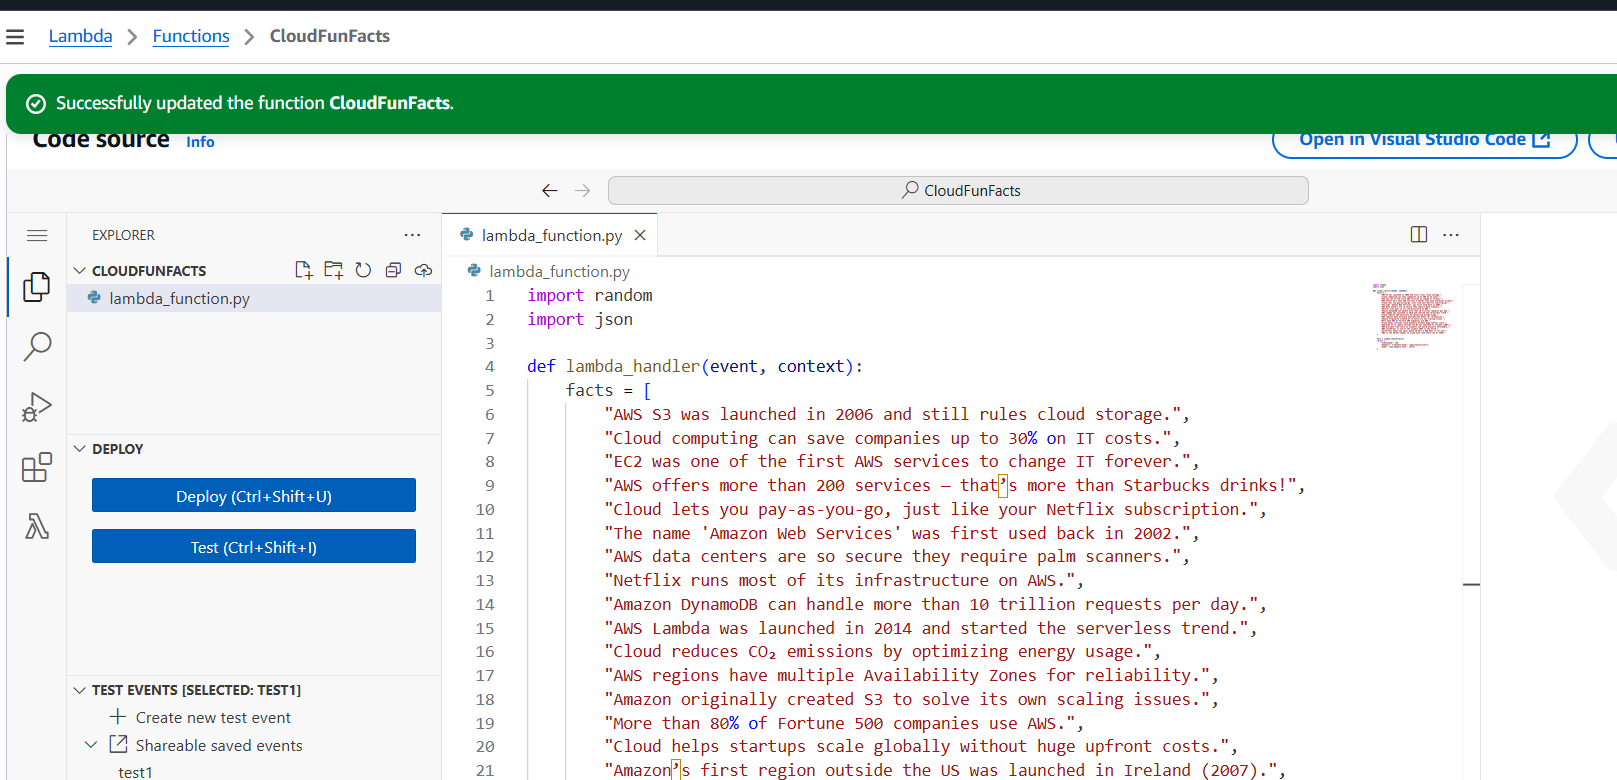Click Create new test event
Screen dimensions: 1617x780
pyautogui.click(x=213, y=717)
